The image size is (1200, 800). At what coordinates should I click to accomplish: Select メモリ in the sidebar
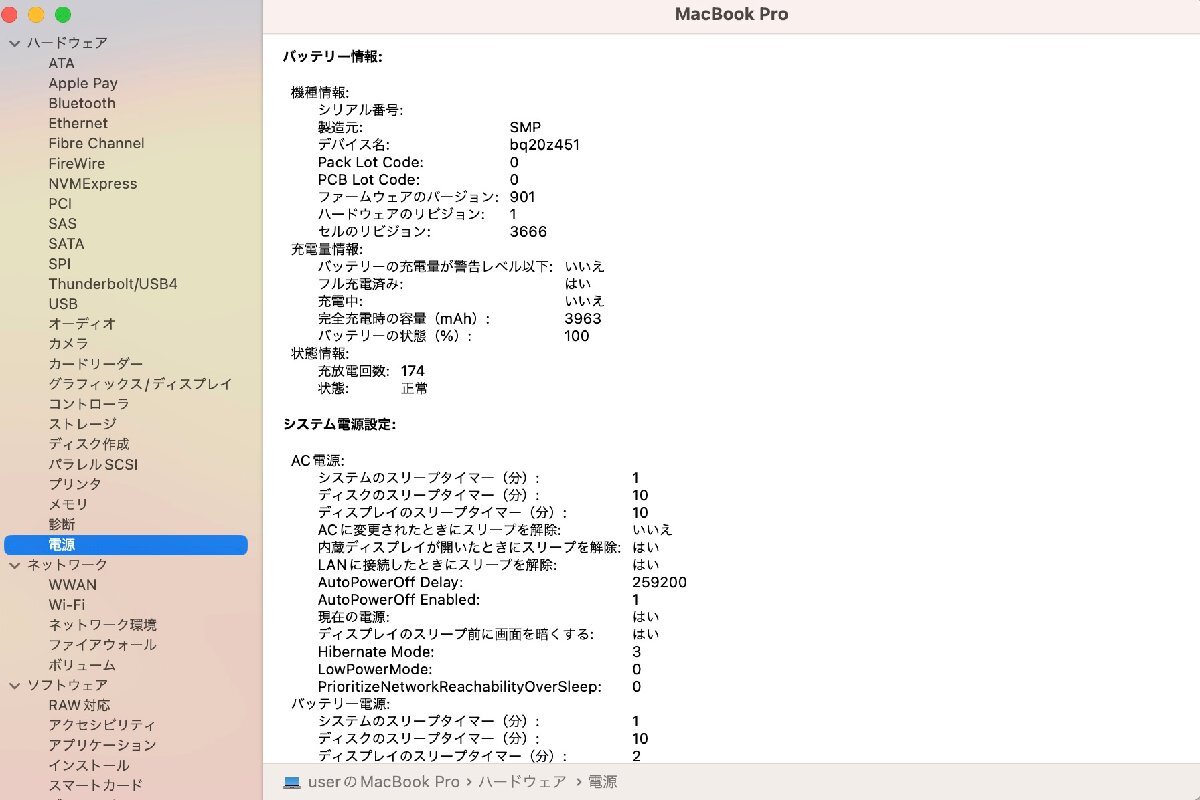click(68, 504)
